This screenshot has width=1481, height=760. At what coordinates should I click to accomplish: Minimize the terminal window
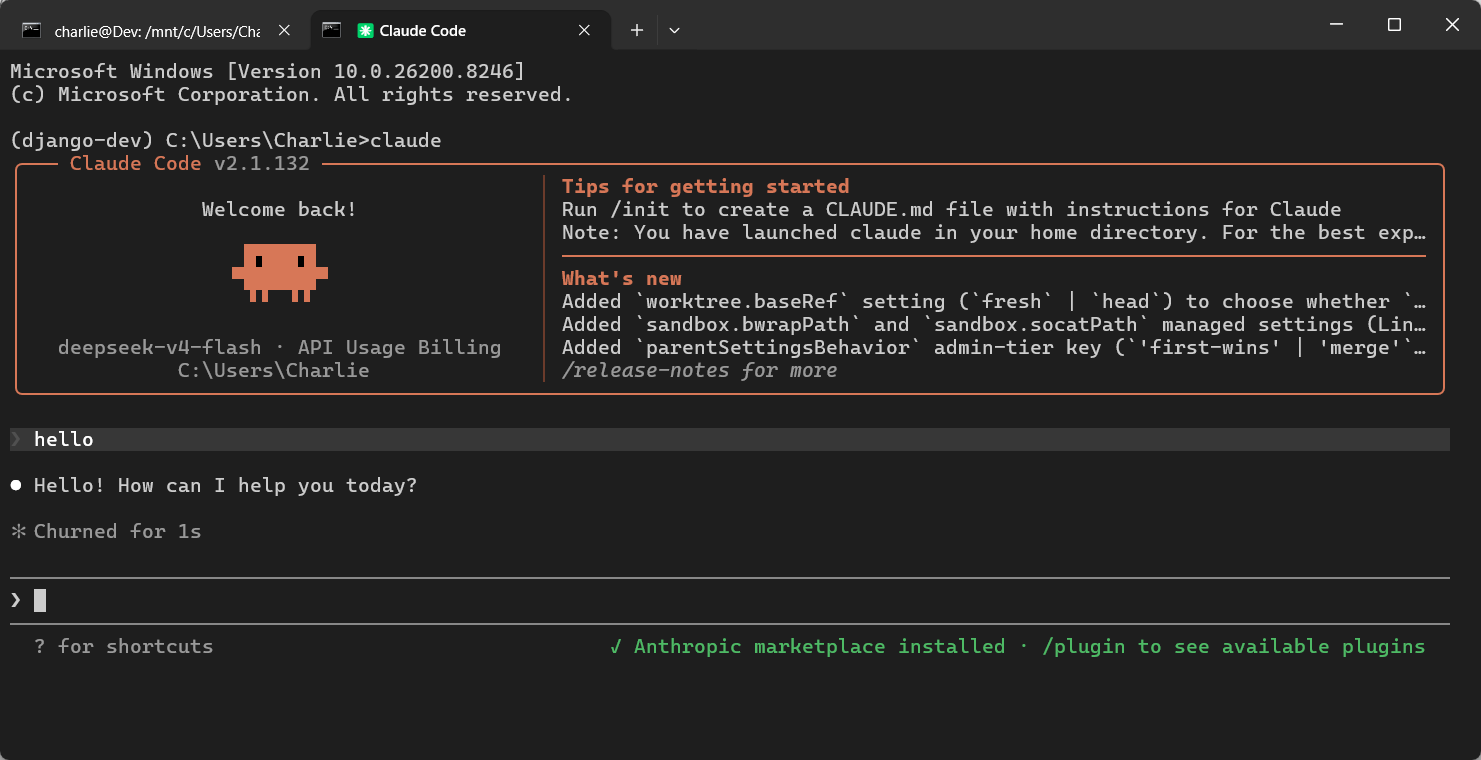[x=1334, y=25]
